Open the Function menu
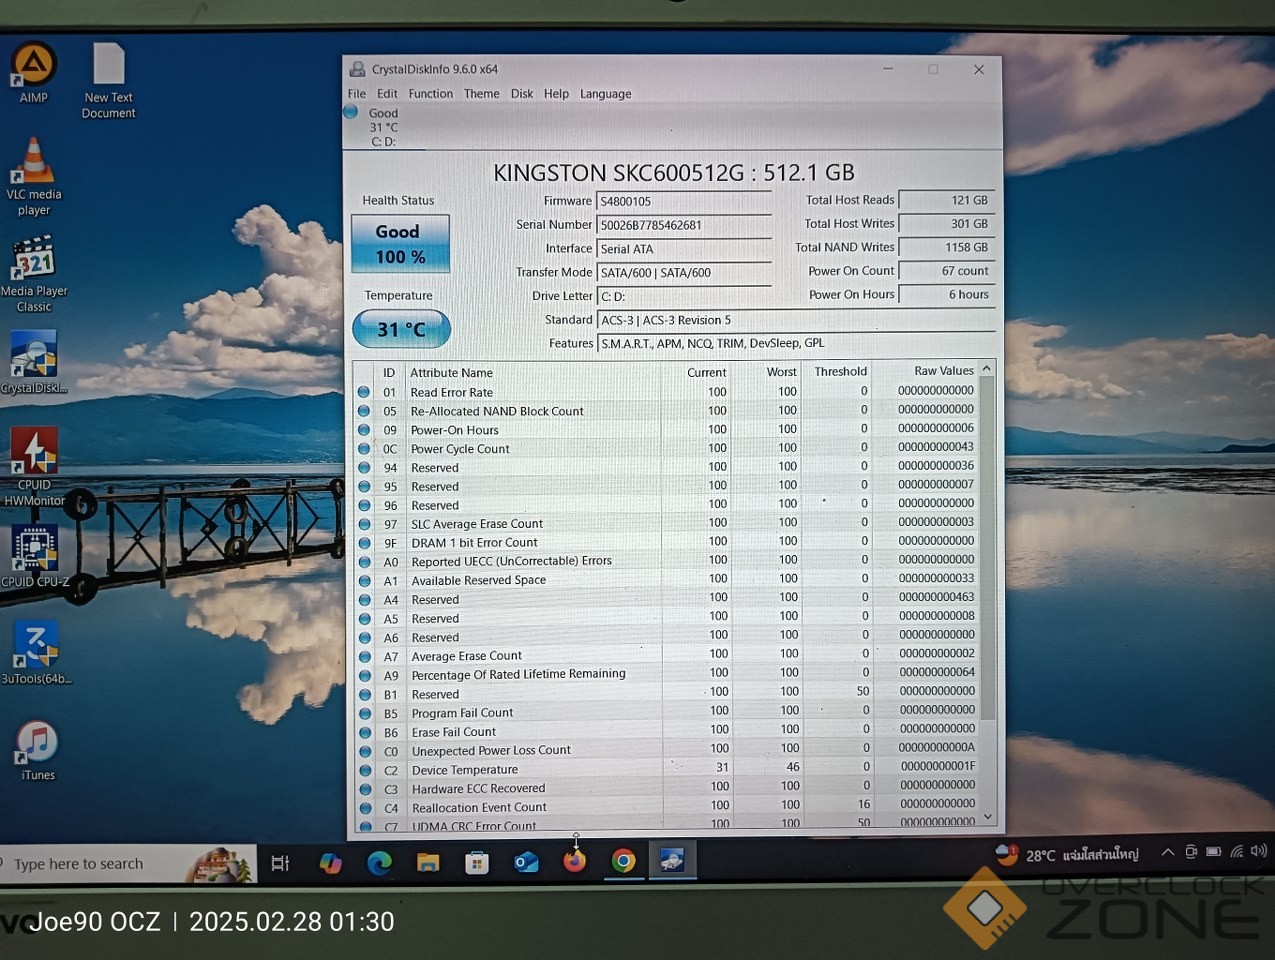The image size is (1275, 960). (431, 94)
